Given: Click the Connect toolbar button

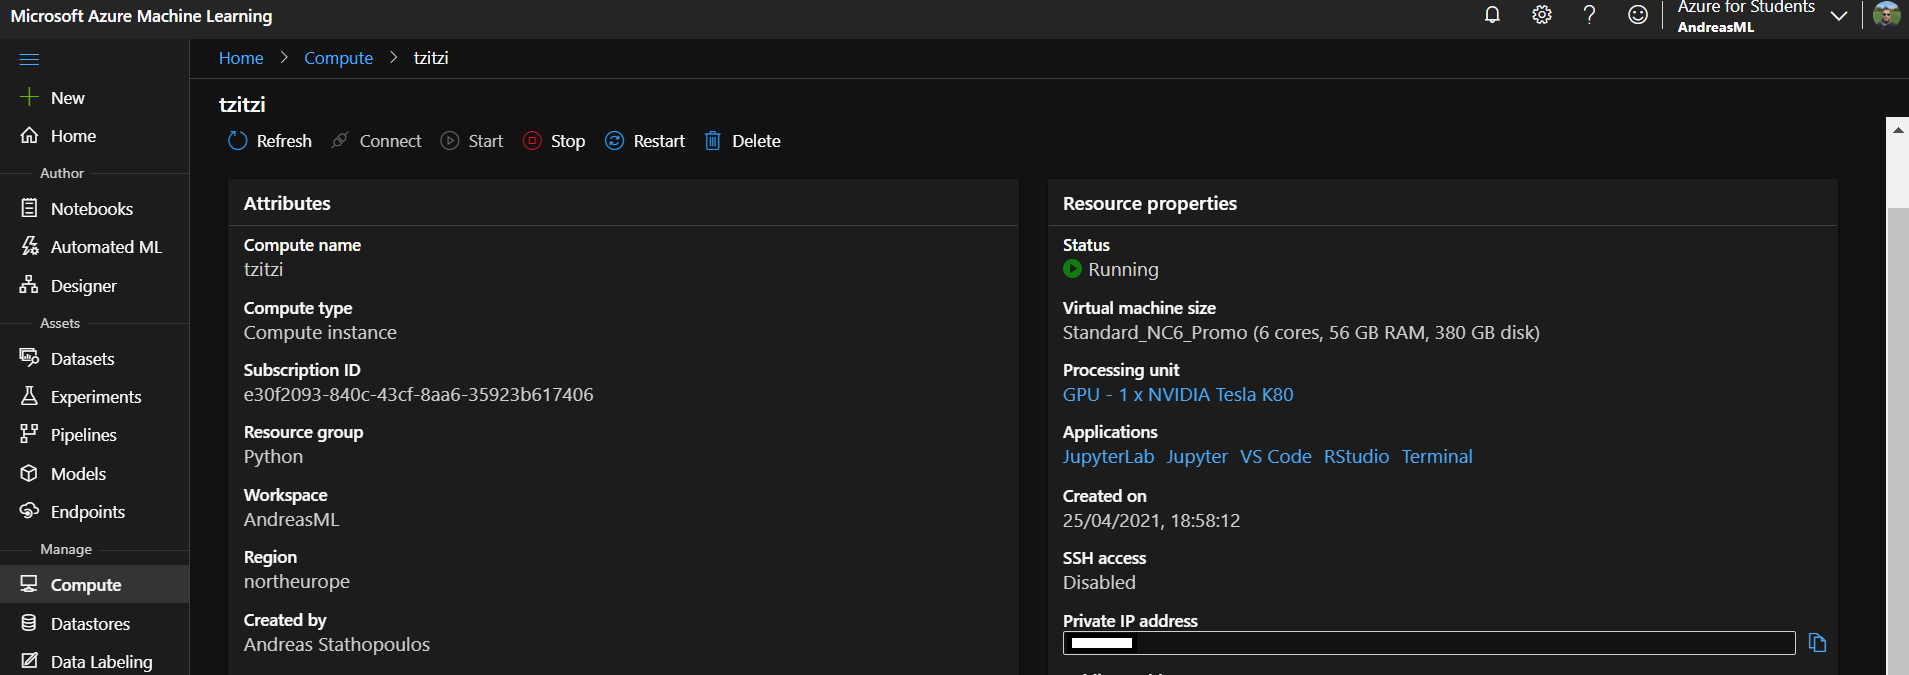Looking at the screenshot, I should pyautogui.click(x=377, y=141).
